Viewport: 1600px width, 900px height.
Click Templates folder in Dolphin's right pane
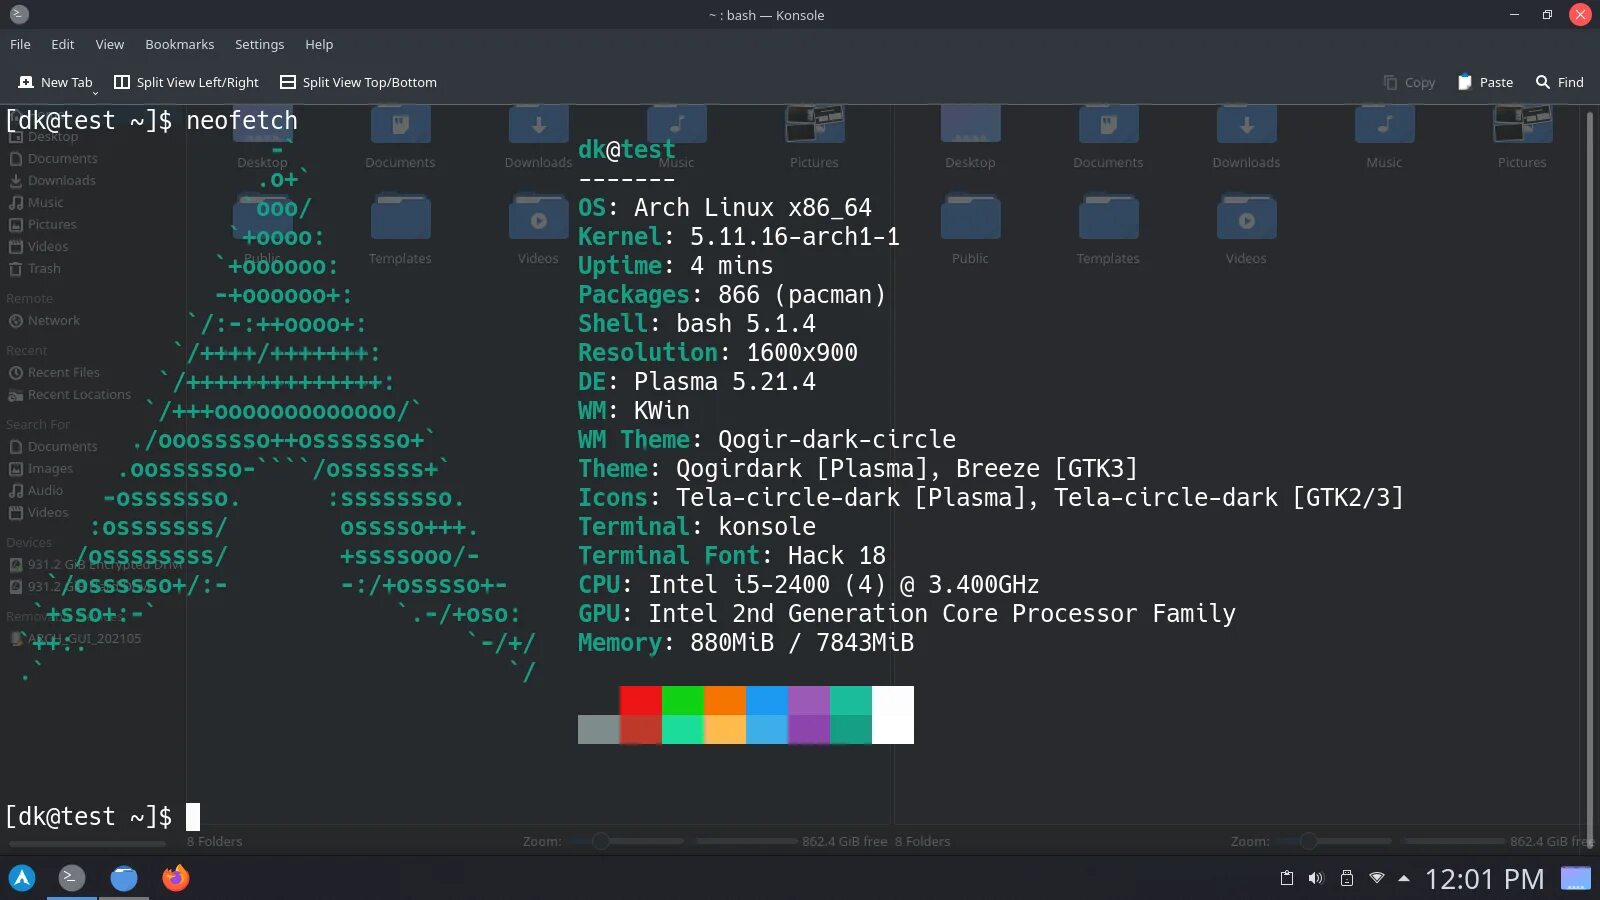pyautogui.click(x=1108, y=230)
